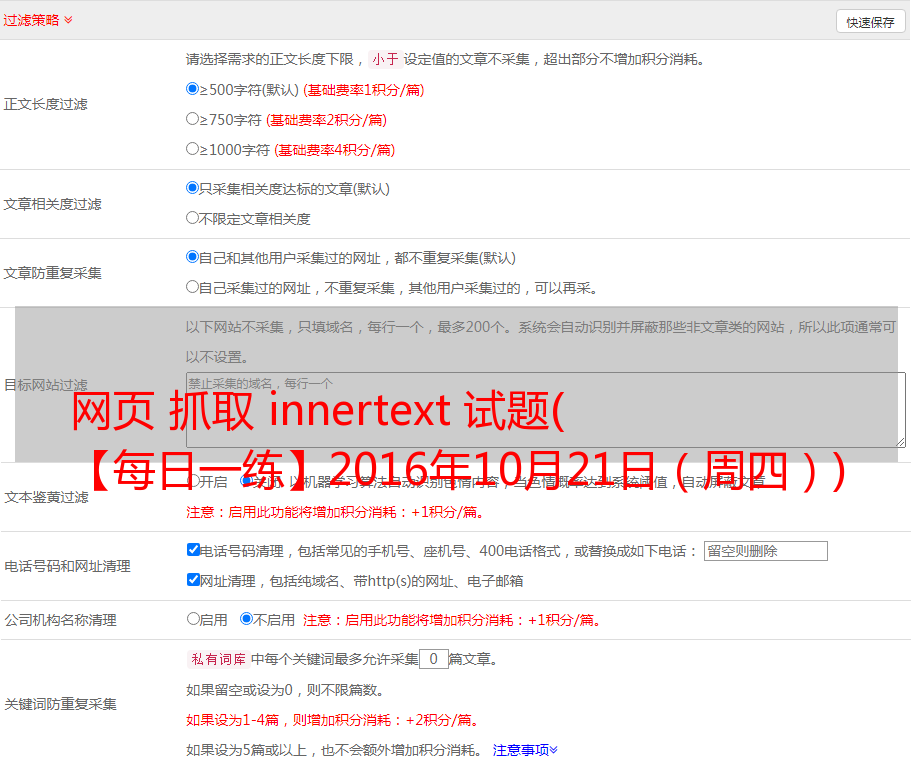Select the ≥750字符 length option

[192, 119]
